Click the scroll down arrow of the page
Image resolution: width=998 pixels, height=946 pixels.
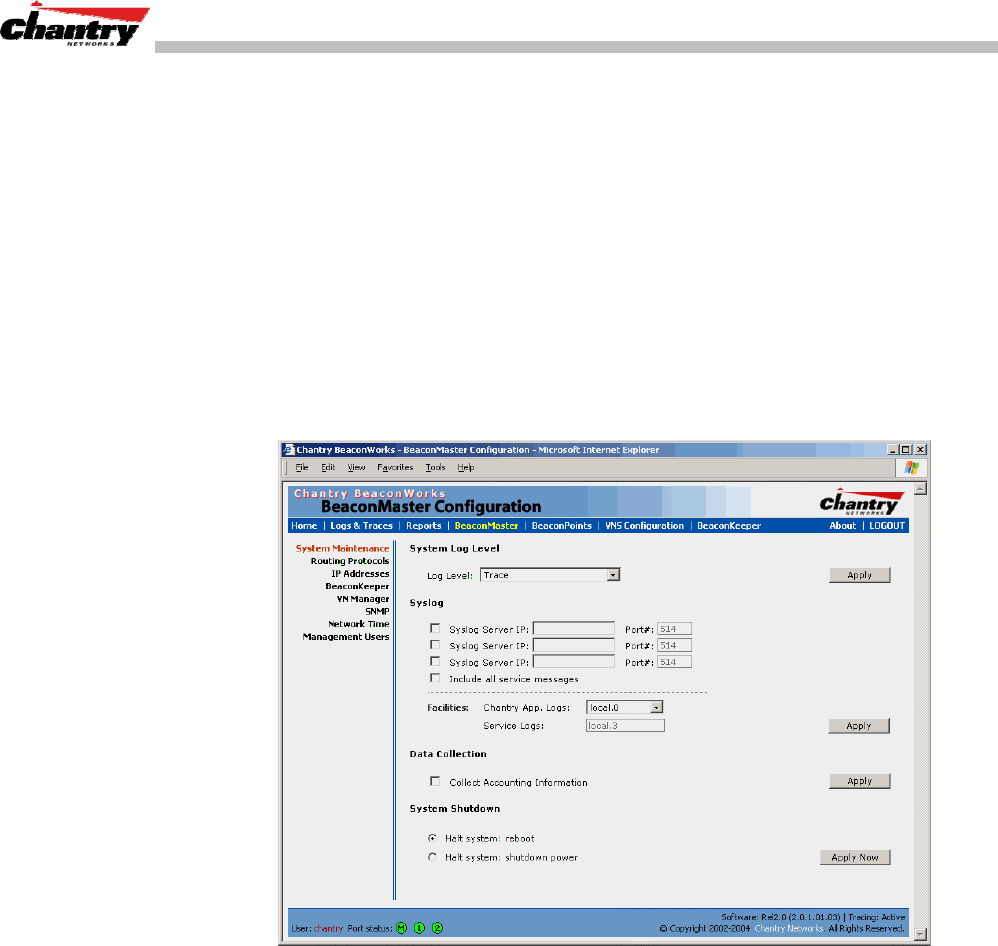920,935
